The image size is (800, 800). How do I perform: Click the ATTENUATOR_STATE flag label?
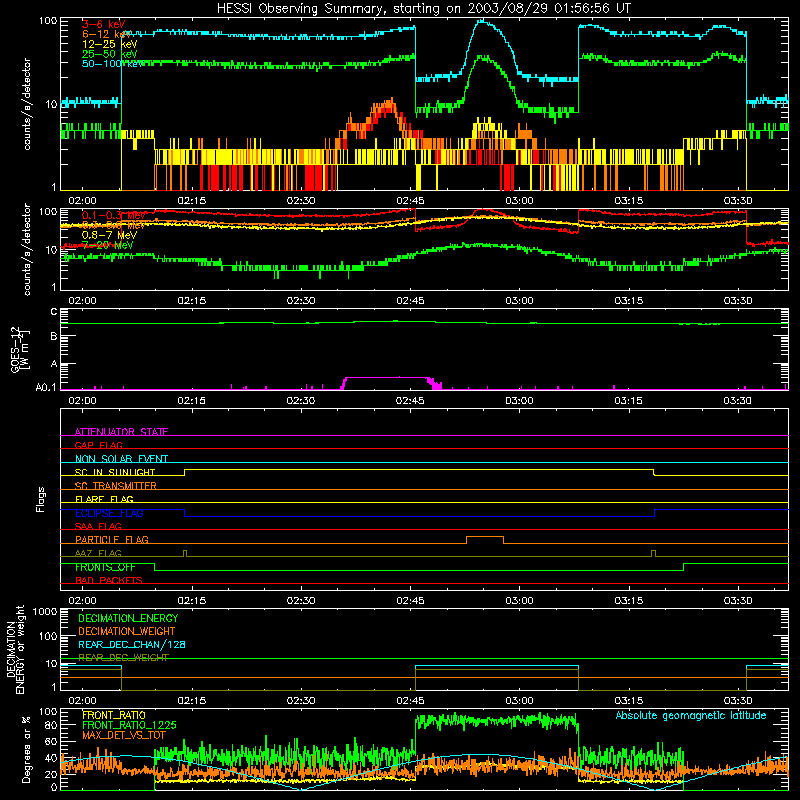pos(121,432)
